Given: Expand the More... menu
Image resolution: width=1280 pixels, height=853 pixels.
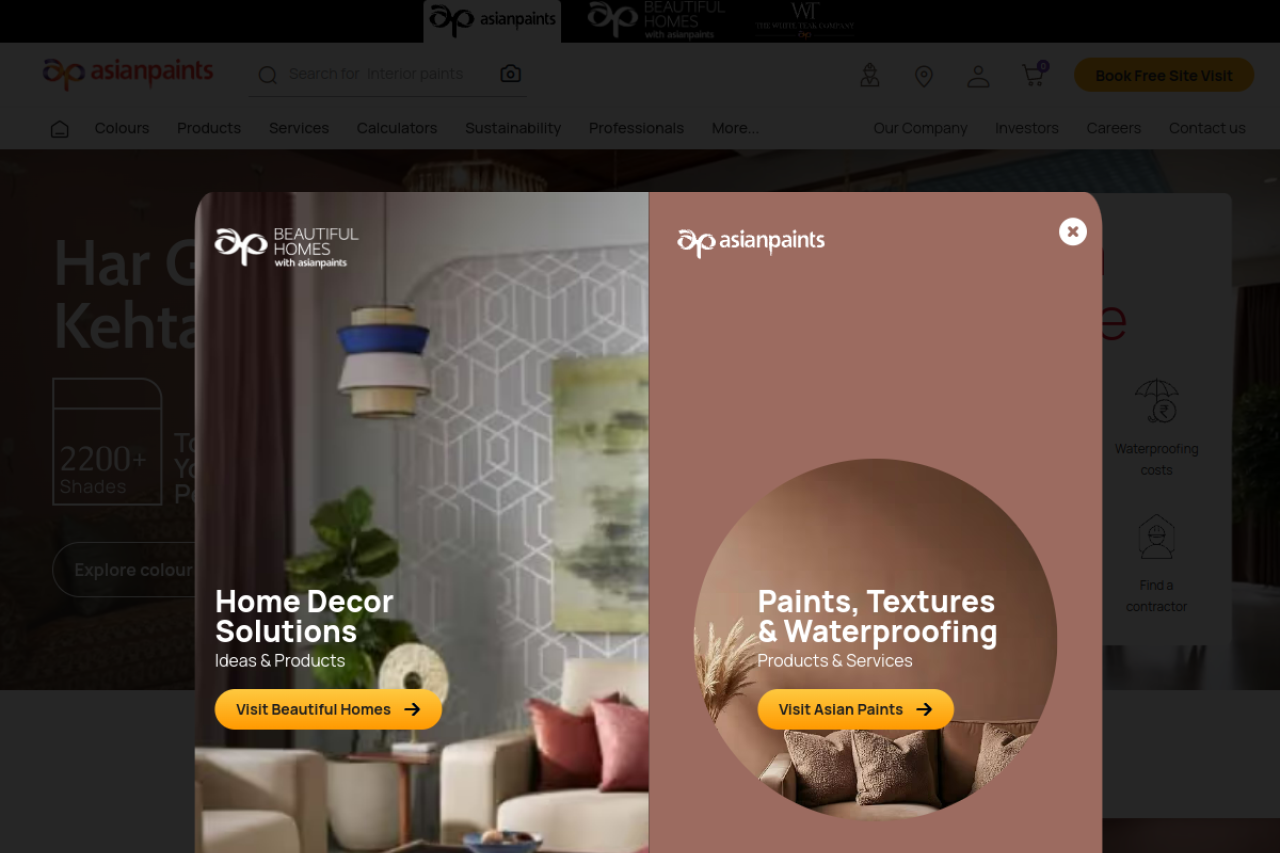Looking at the screenshot, I should click(735, 128).
